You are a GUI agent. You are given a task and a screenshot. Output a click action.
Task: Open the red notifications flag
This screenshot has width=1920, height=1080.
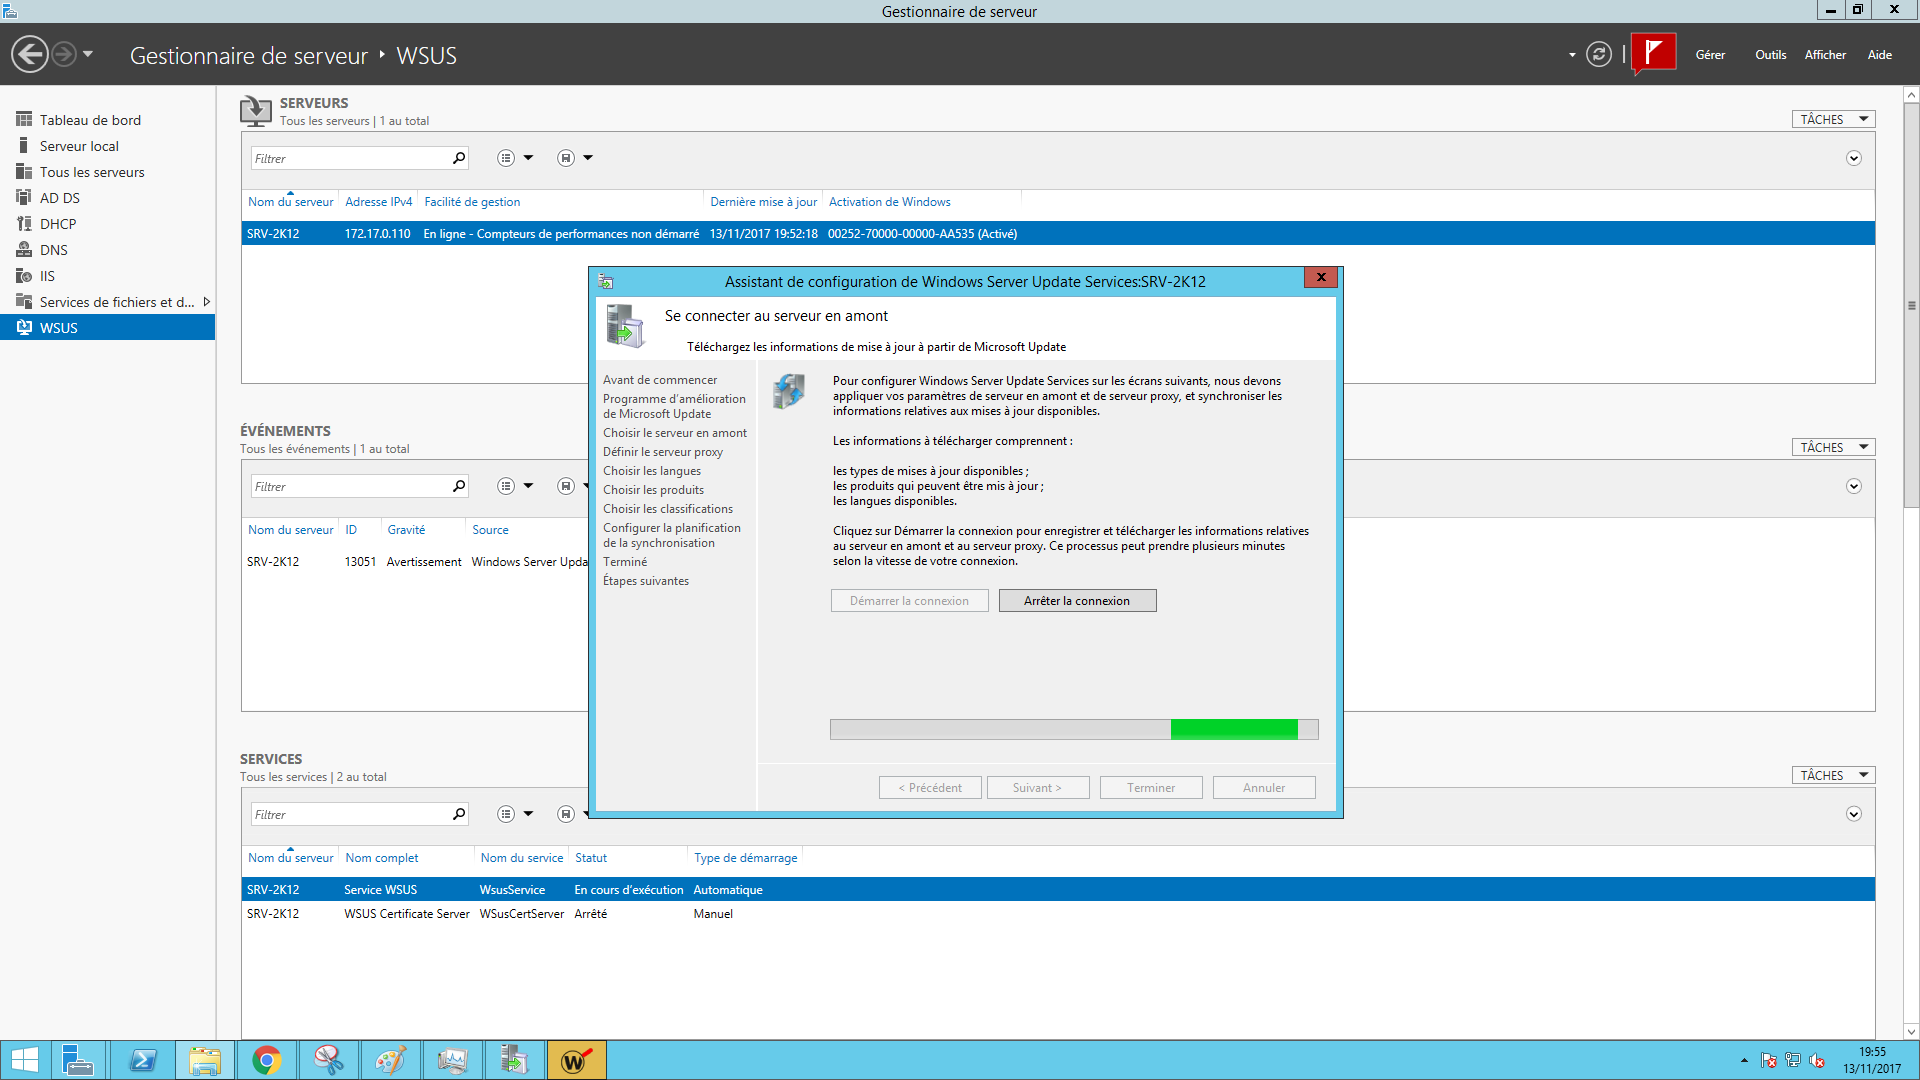[x=1653, y=53]
